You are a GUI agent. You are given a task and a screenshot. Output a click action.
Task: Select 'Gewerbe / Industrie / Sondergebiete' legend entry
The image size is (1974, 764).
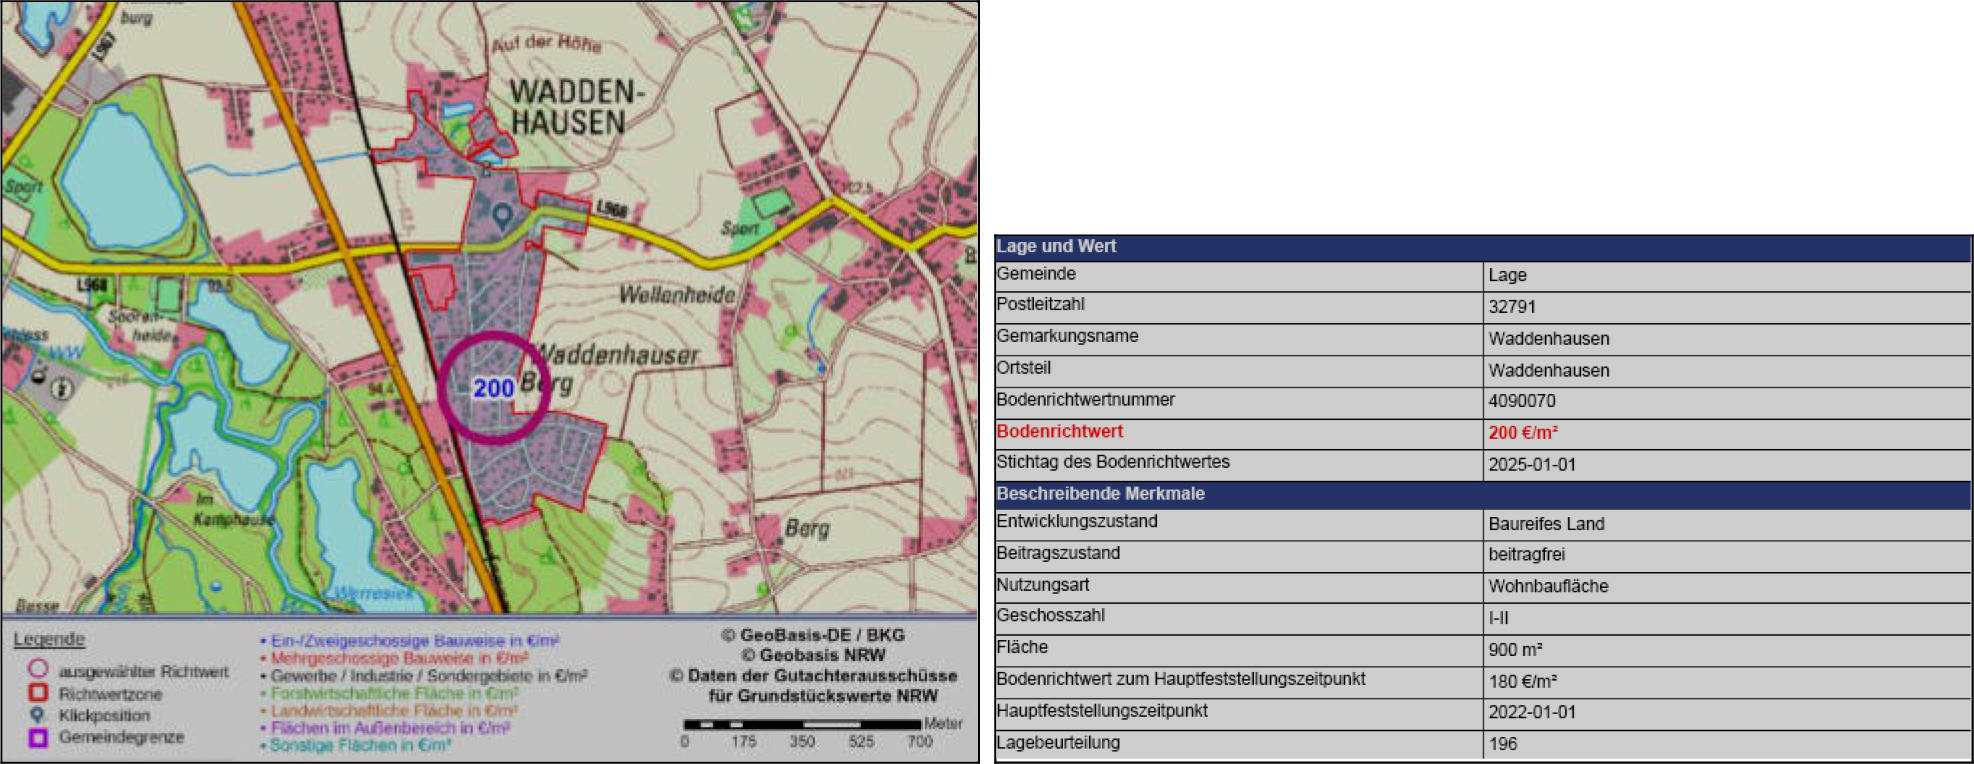click(x=424, y=676)
